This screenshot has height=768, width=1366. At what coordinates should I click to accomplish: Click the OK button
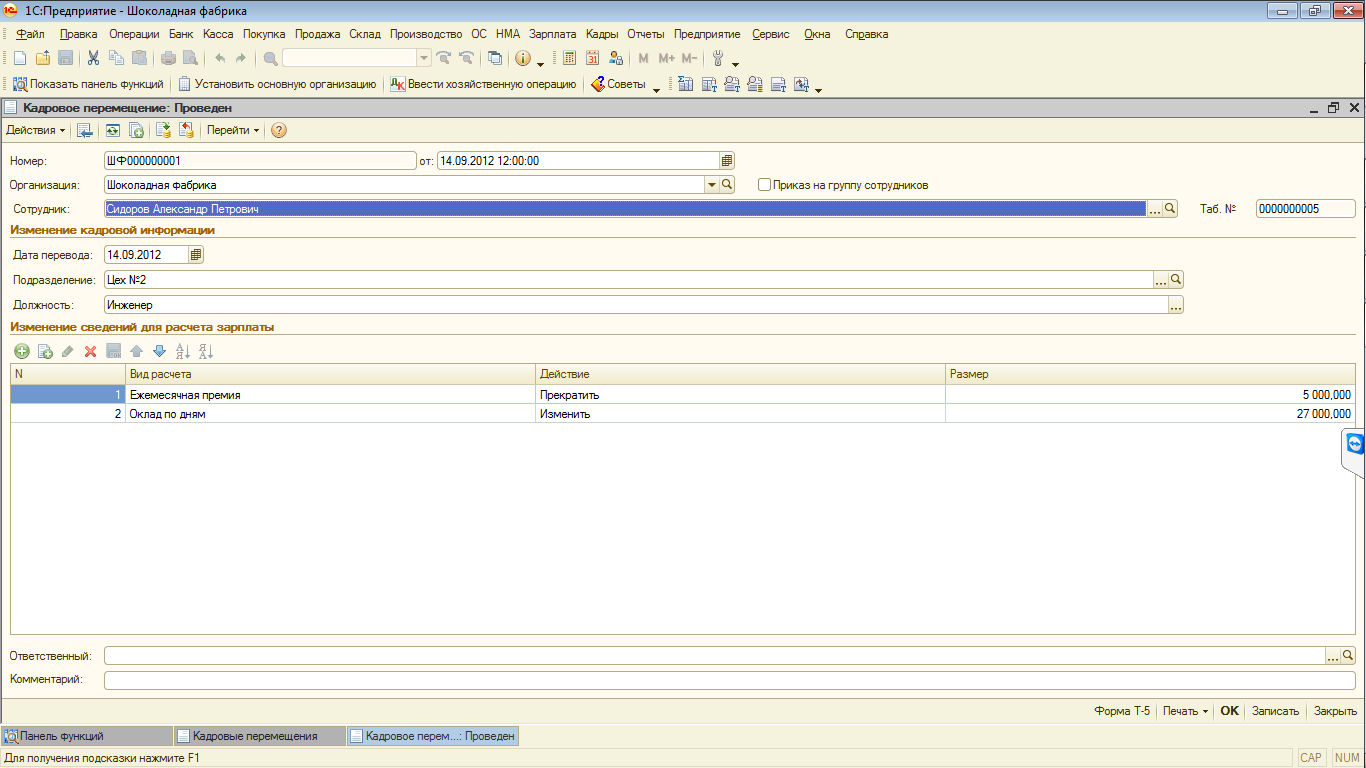(x=1229, y=711)
